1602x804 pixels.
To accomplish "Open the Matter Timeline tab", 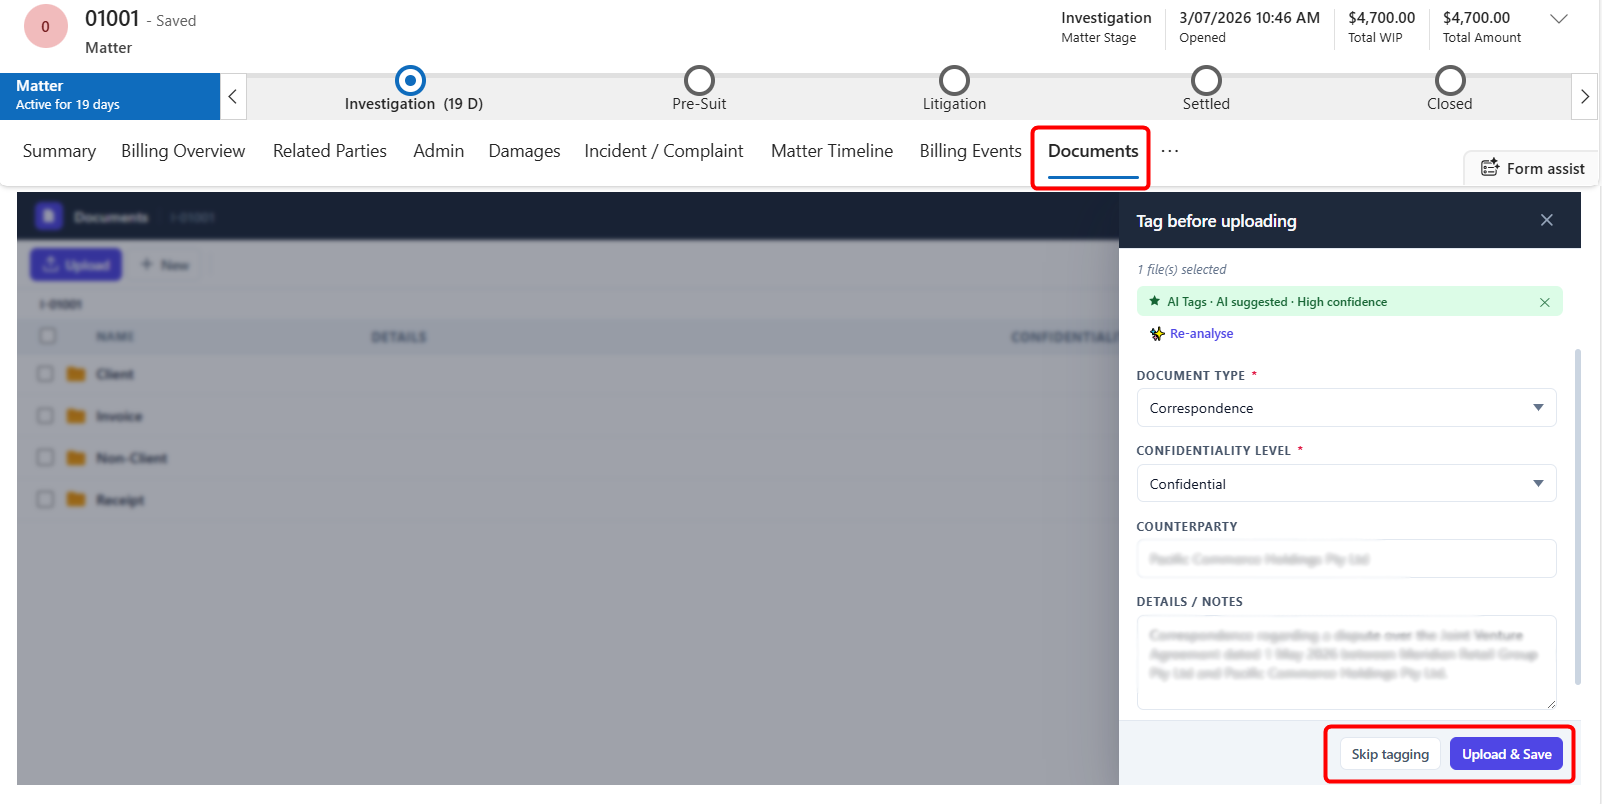I will coord(832,151).
